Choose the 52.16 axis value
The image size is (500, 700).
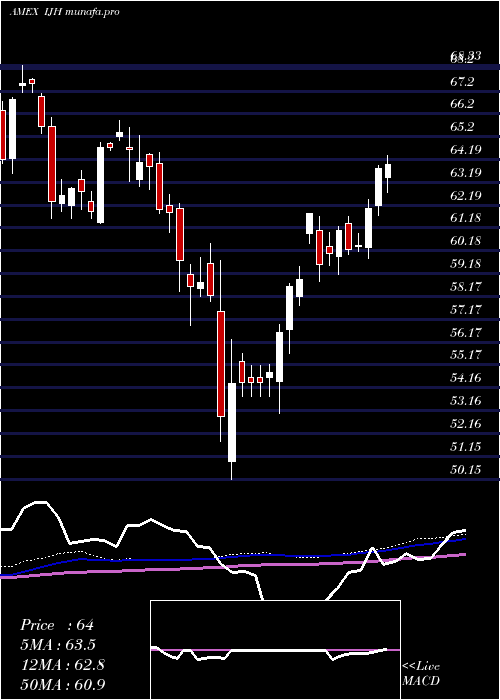point(466,424)
